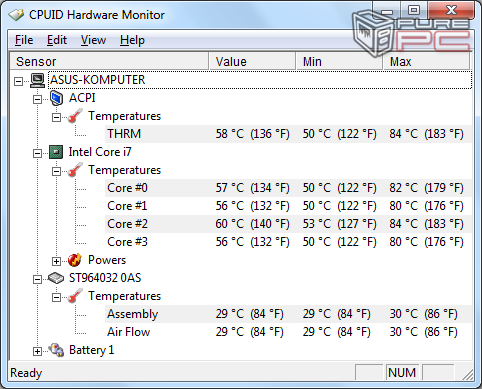Select the Intel Core i7 label

100,152
